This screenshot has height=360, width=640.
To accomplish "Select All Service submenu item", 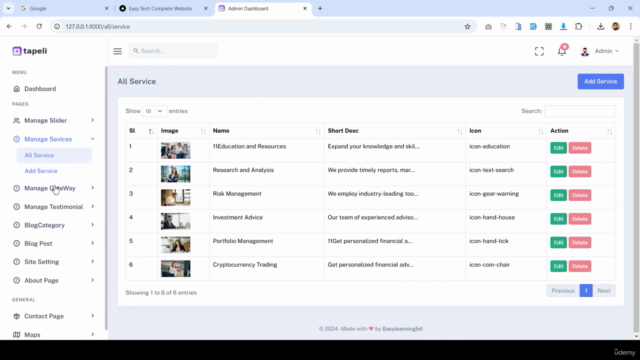I will [x=54, y=155].
